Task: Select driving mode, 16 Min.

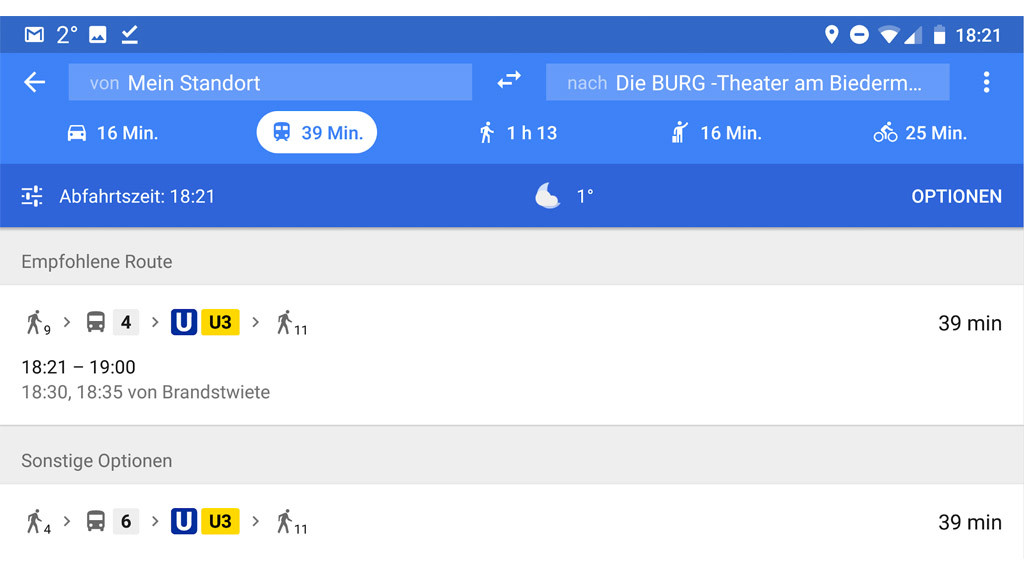Action: click(x=112, y=133)
